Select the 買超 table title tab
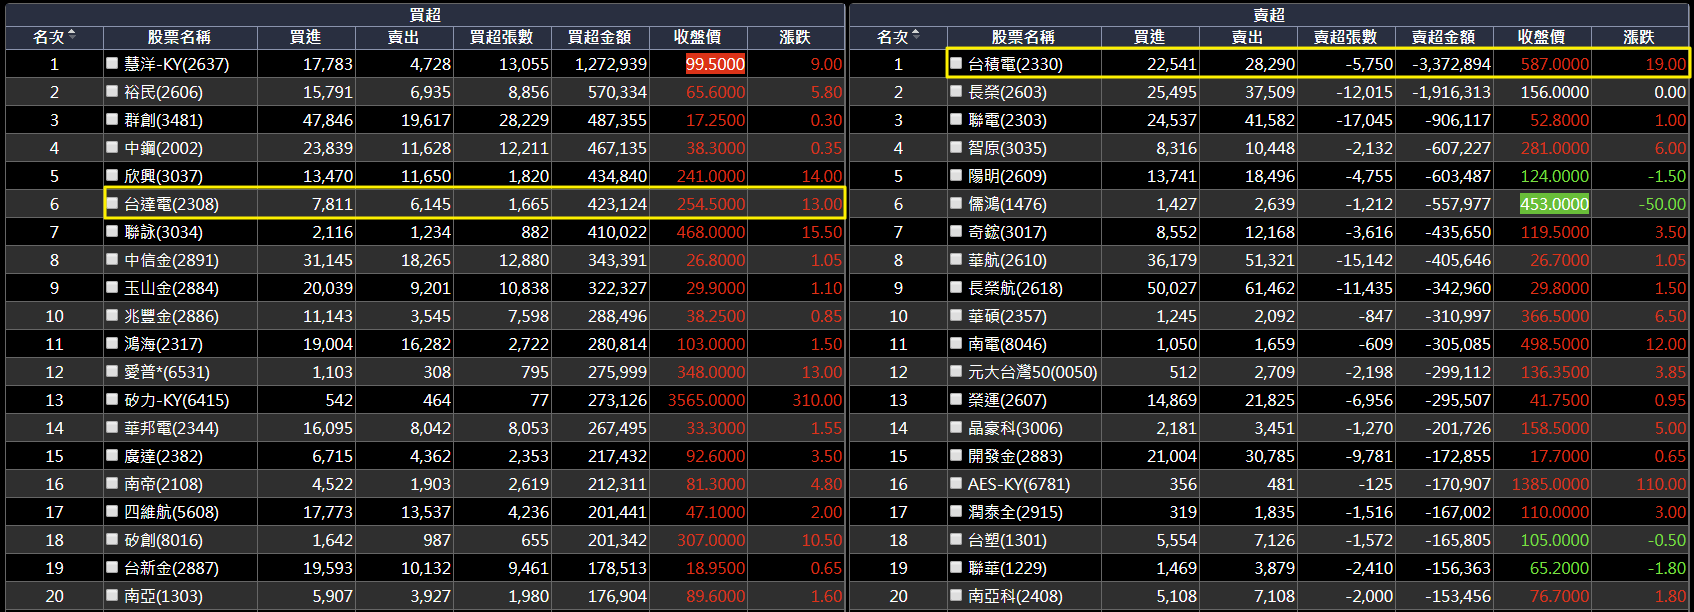Viewport: 1694px width, 612px height. click(425, 14)
